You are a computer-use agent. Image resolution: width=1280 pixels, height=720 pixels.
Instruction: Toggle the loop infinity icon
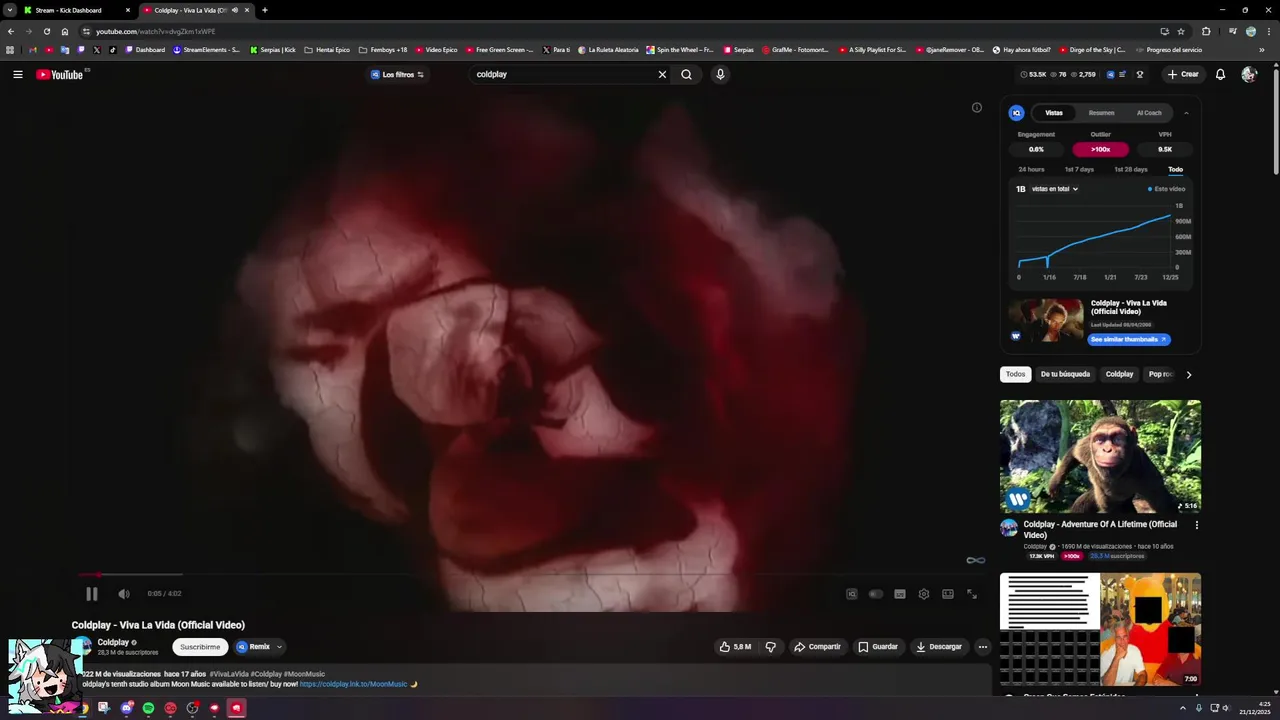pos(976,560)
